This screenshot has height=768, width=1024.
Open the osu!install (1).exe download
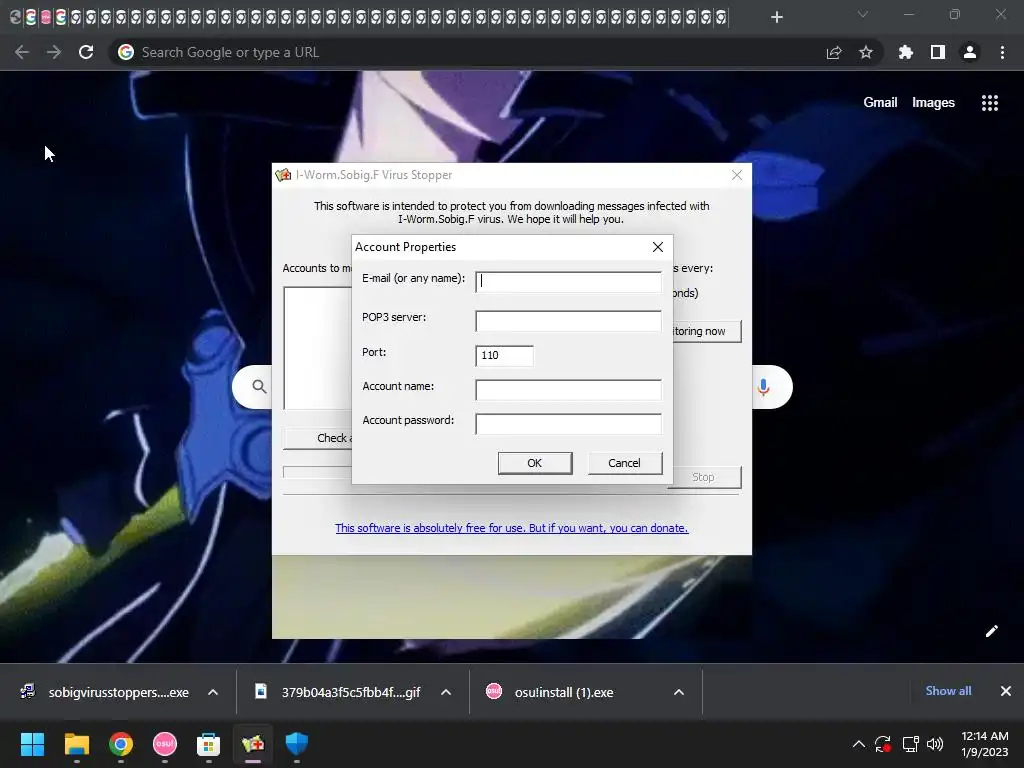pyautogui.click(x=551, y=692)
